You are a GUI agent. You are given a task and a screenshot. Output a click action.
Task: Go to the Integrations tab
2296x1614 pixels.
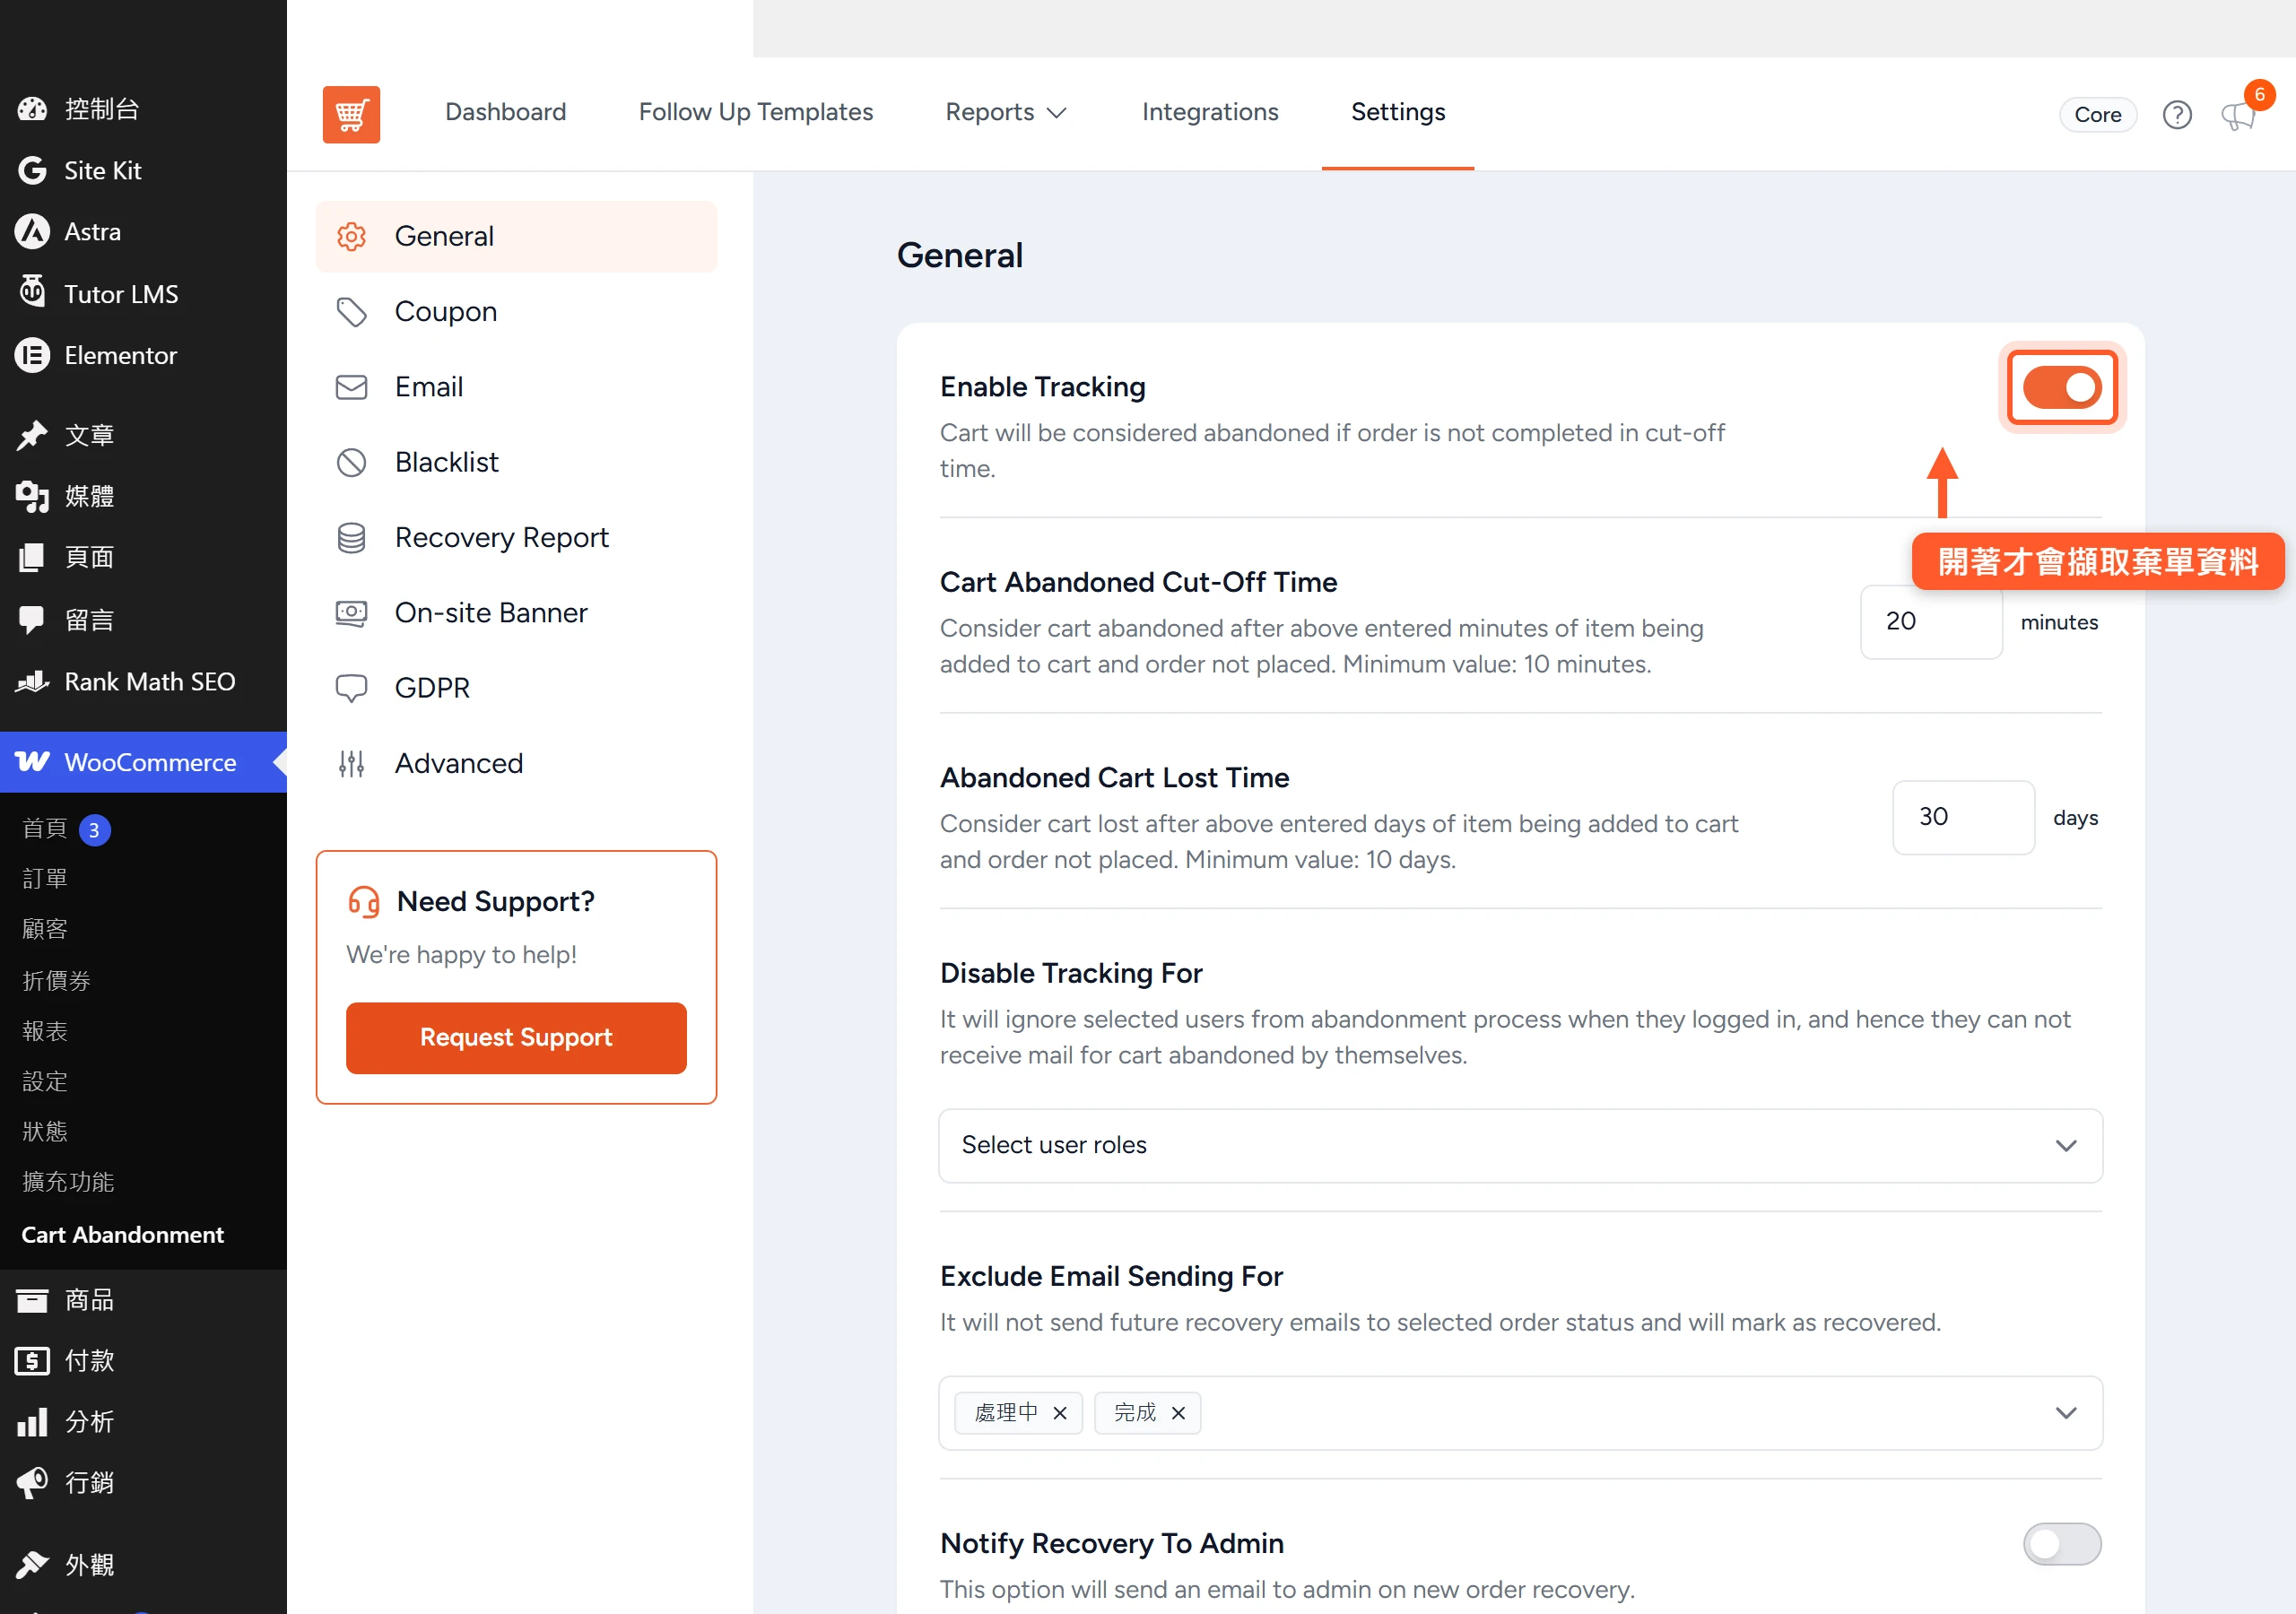pyautogui.click(x=1210, y=112)
